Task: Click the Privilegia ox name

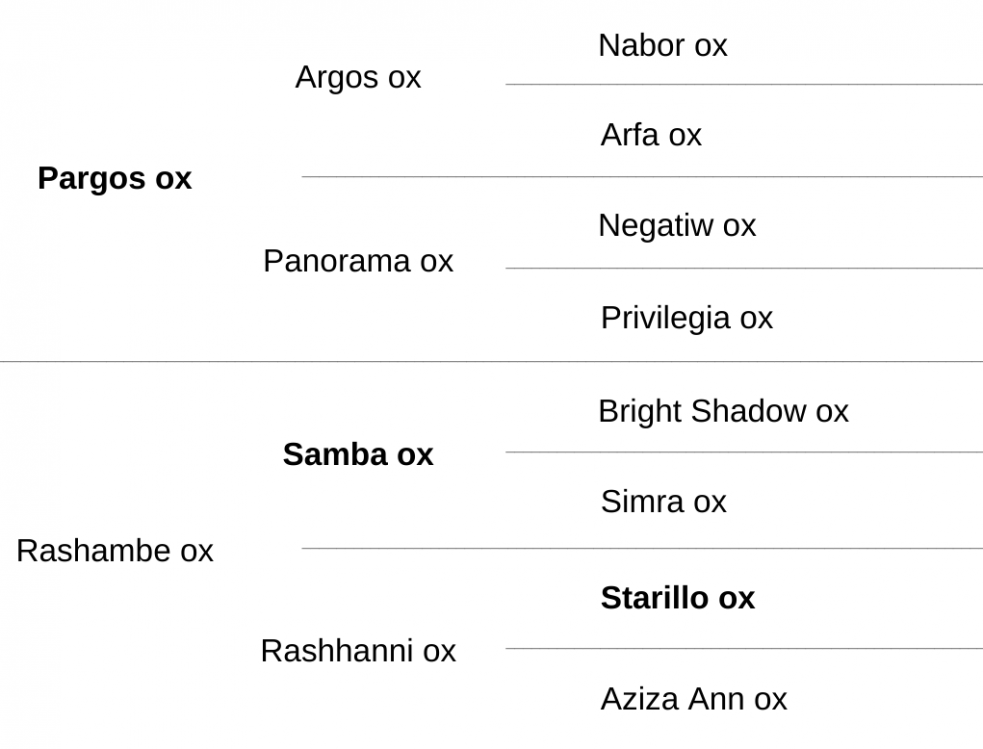Action: tap(686, 318)
